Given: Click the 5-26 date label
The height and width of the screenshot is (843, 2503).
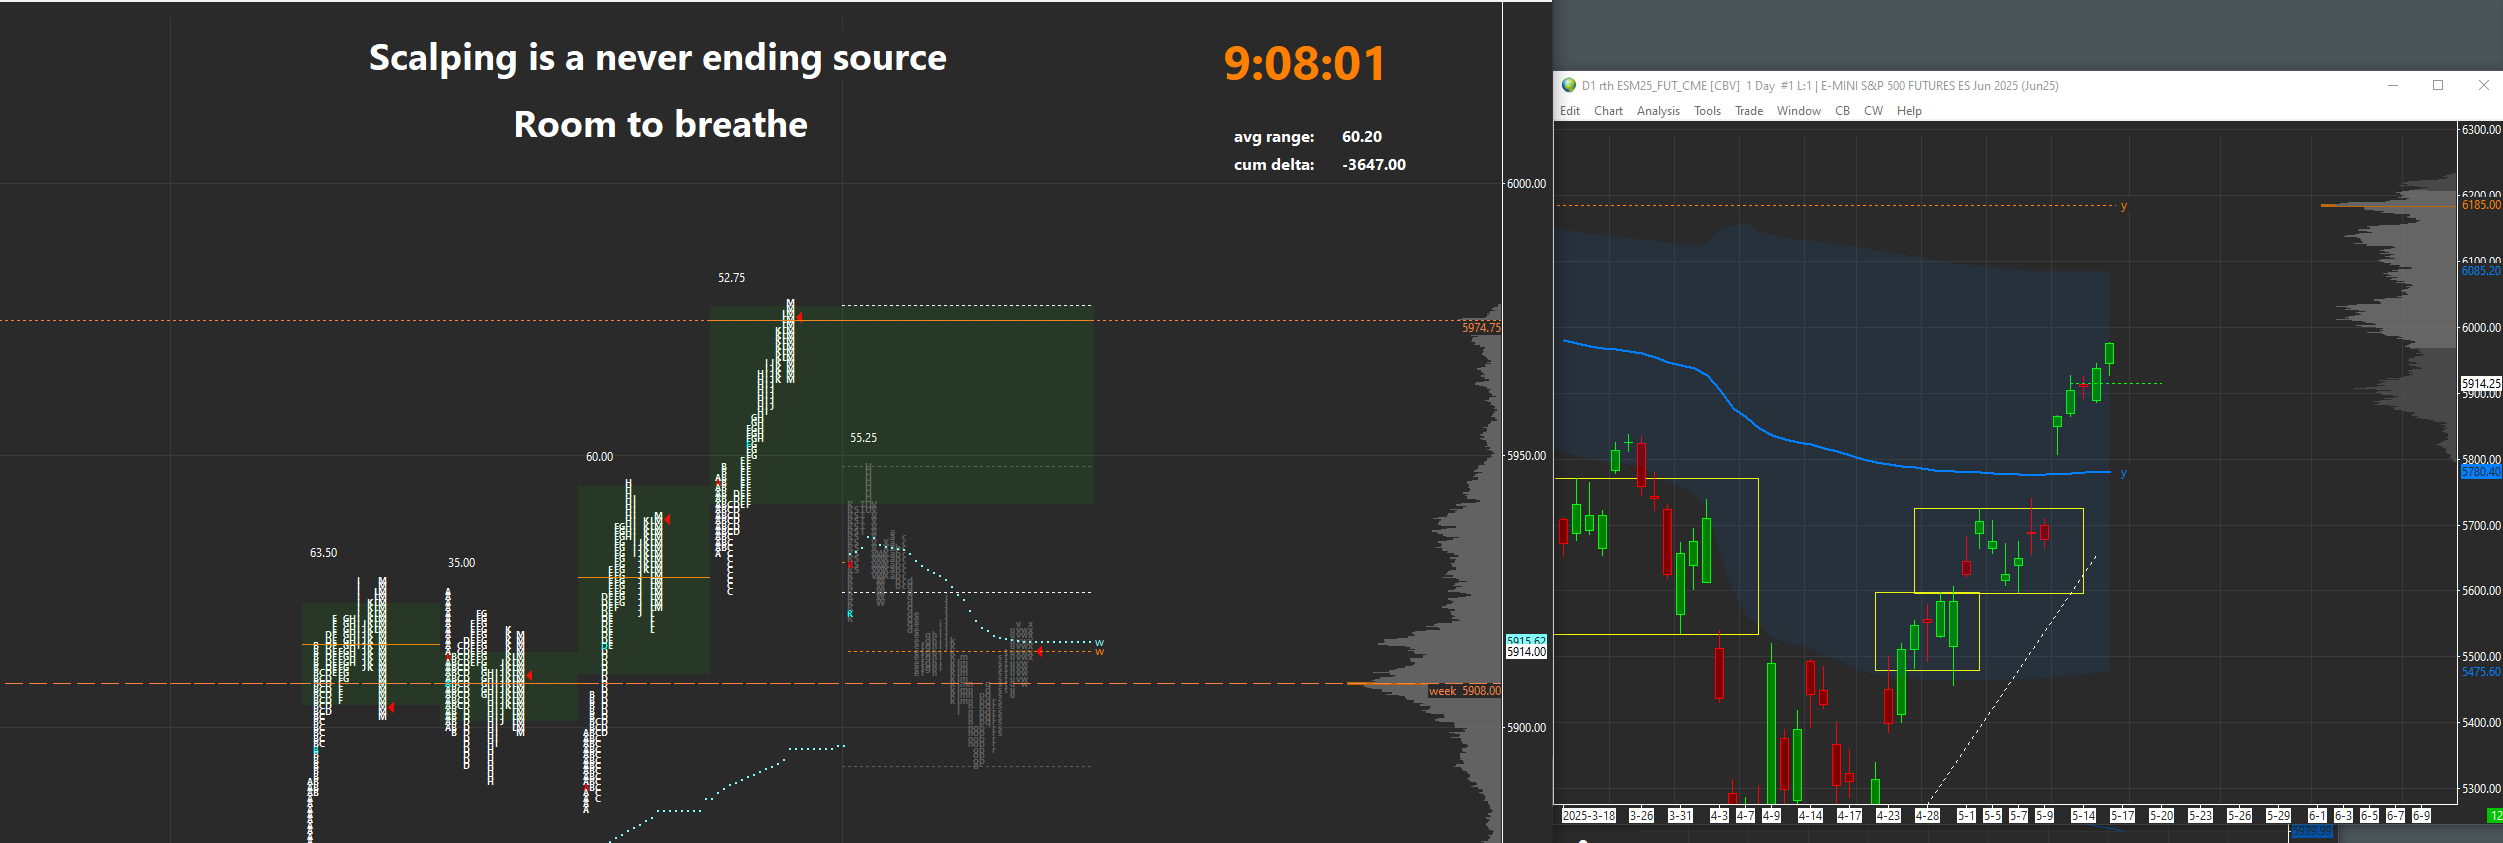Looking at the screenshot, I should [x=2239, y=816].
